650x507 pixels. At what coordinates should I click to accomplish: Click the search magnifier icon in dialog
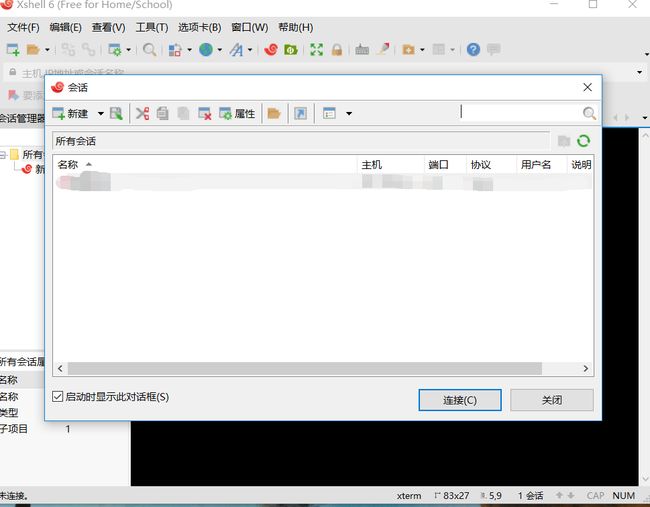click(589, 113)
